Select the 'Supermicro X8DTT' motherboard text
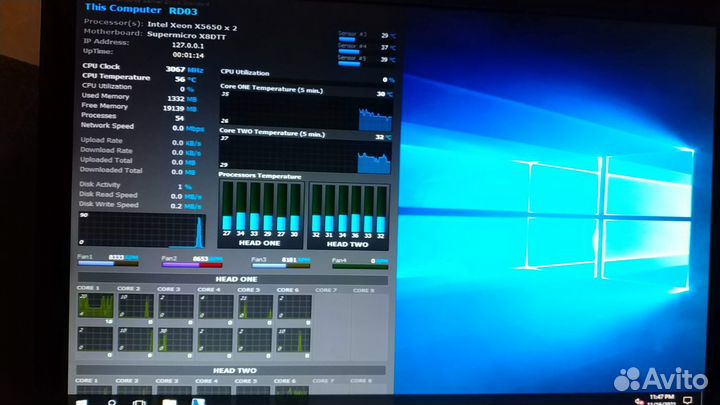 coord(186,36)
